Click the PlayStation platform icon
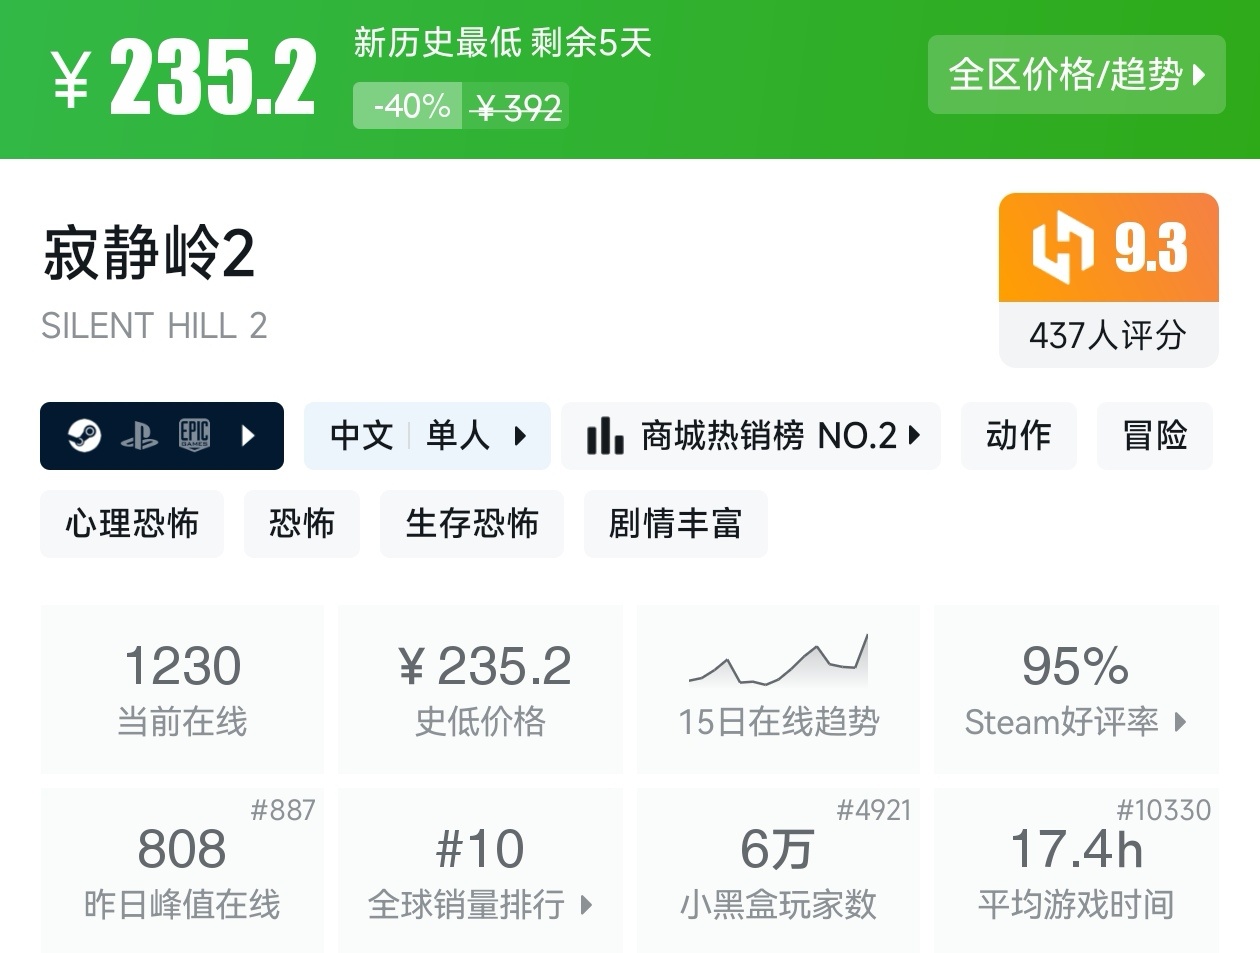This screenshot has height=953, width=1260. (x=139, y=435)
